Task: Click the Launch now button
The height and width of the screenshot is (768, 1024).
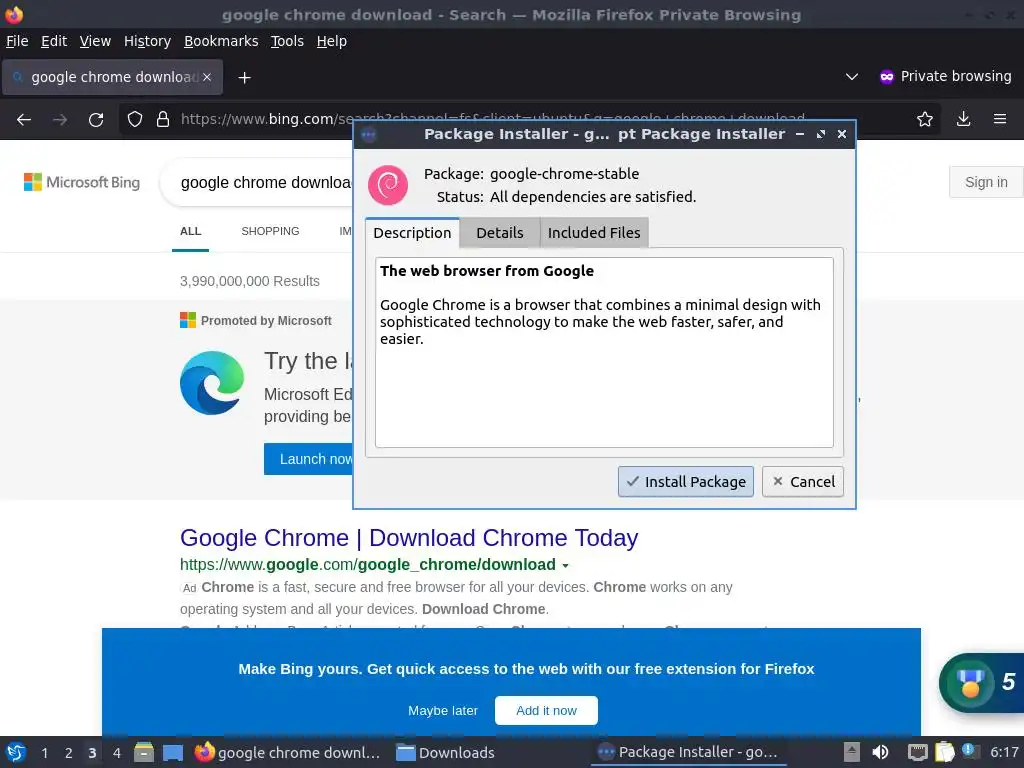Action: (x=309, y=459)
